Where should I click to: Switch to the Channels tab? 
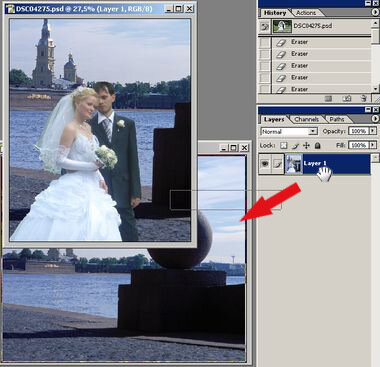point(306,119)
